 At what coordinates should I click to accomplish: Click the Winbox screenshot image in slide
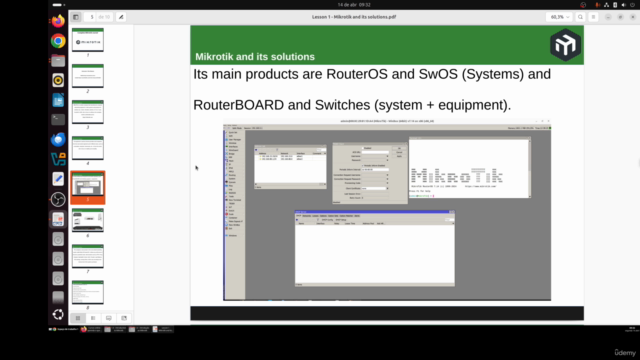(387, 210)
